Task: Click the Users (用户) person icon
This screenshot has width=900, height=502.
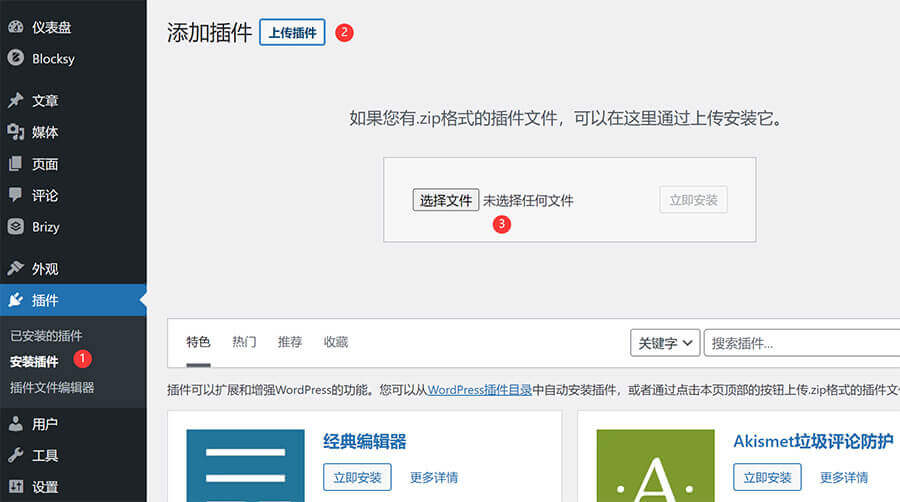Action: 16,424
